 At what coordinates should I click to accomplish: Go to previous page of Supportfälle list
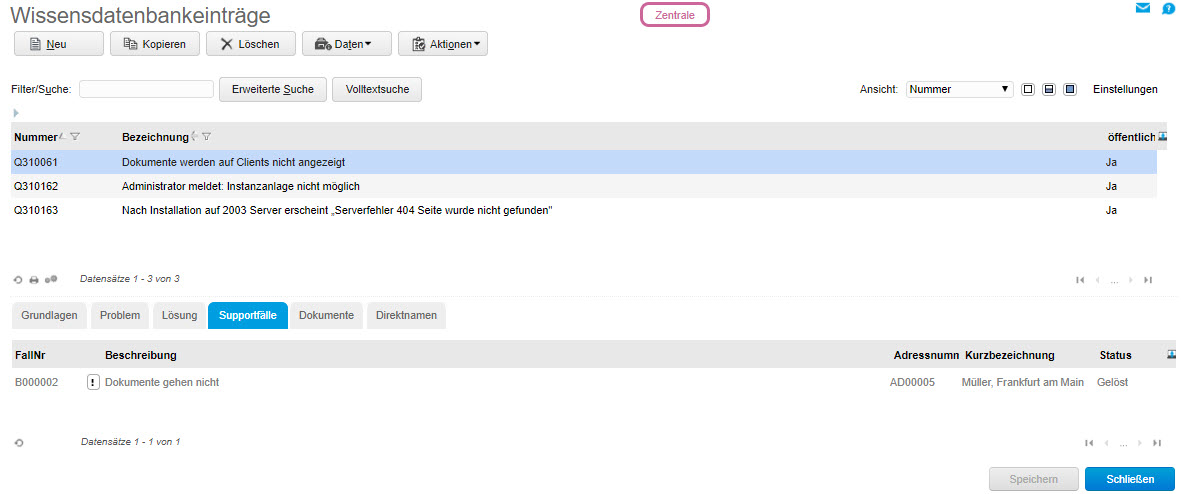pos(1106,444)
